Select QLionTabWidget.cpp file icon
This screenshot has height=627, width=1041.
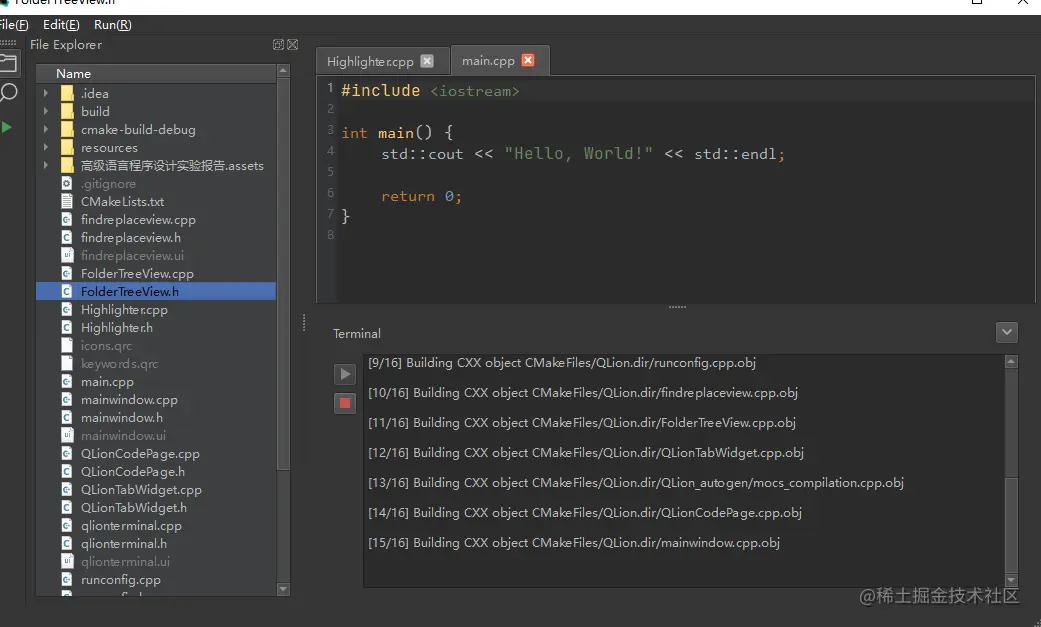[x=66, y=489]
